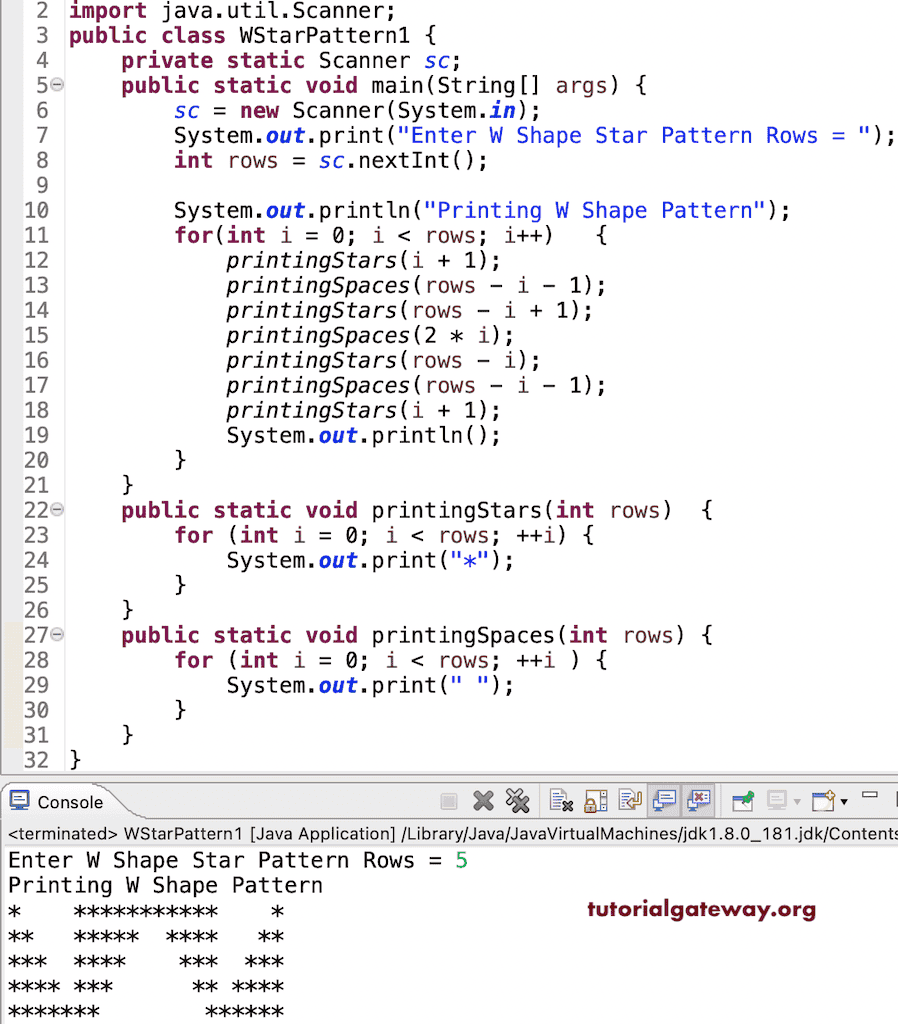Pin the Console view

click(743, 800)
